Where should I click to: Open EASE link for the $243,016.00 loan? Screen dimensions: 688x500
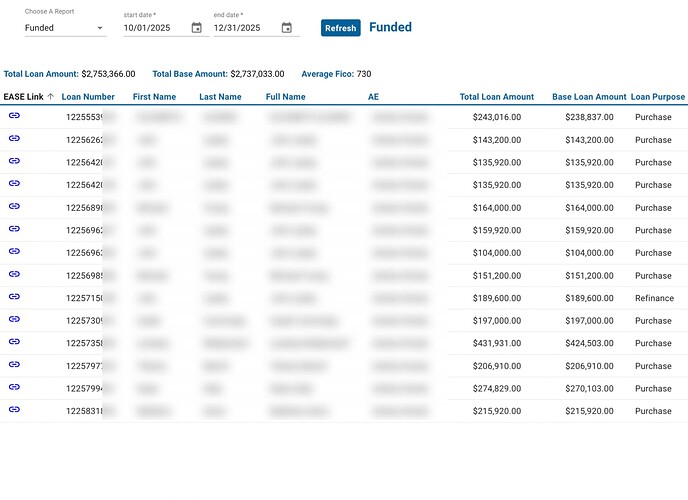pyautogui.click(x=14, y=116)
